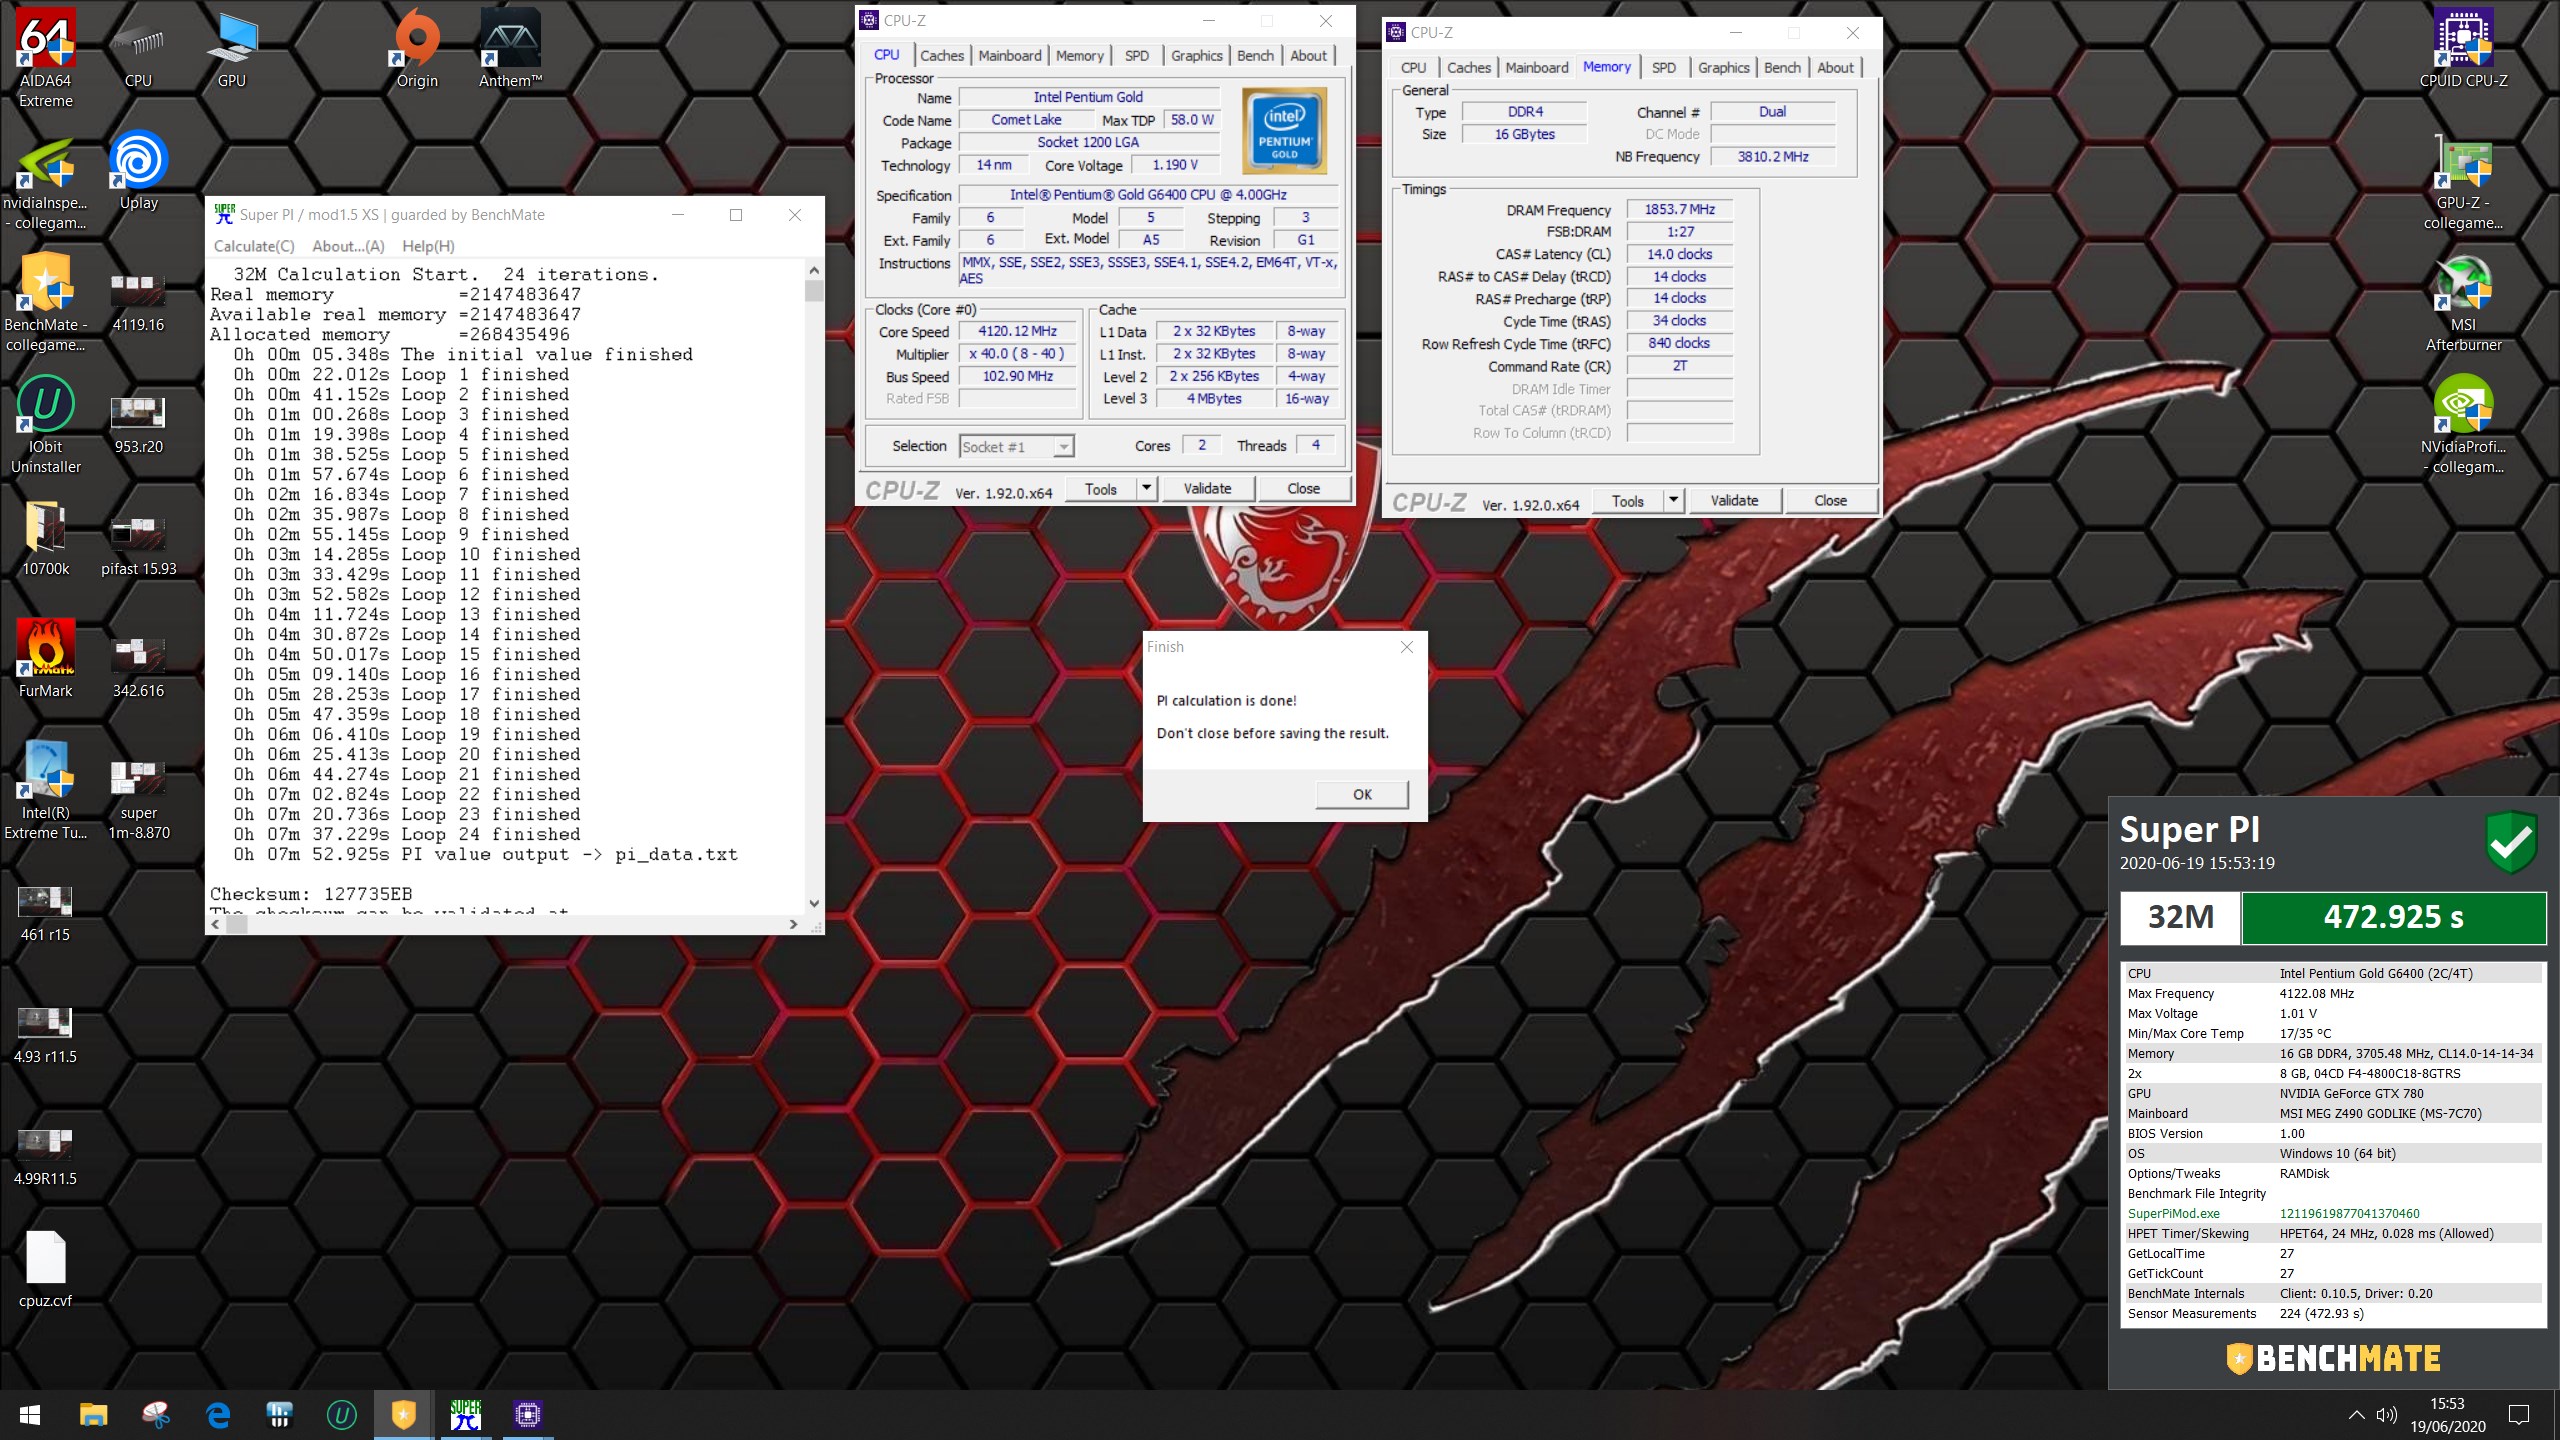Open the GPU desktop shortcut
This screenshot has height=1440, width=2560.
click(x=231, y=50)
